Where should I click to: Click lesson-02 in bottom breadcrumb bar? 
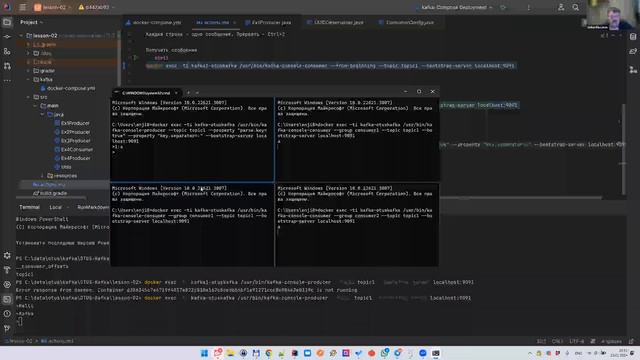tap(20, 341)
